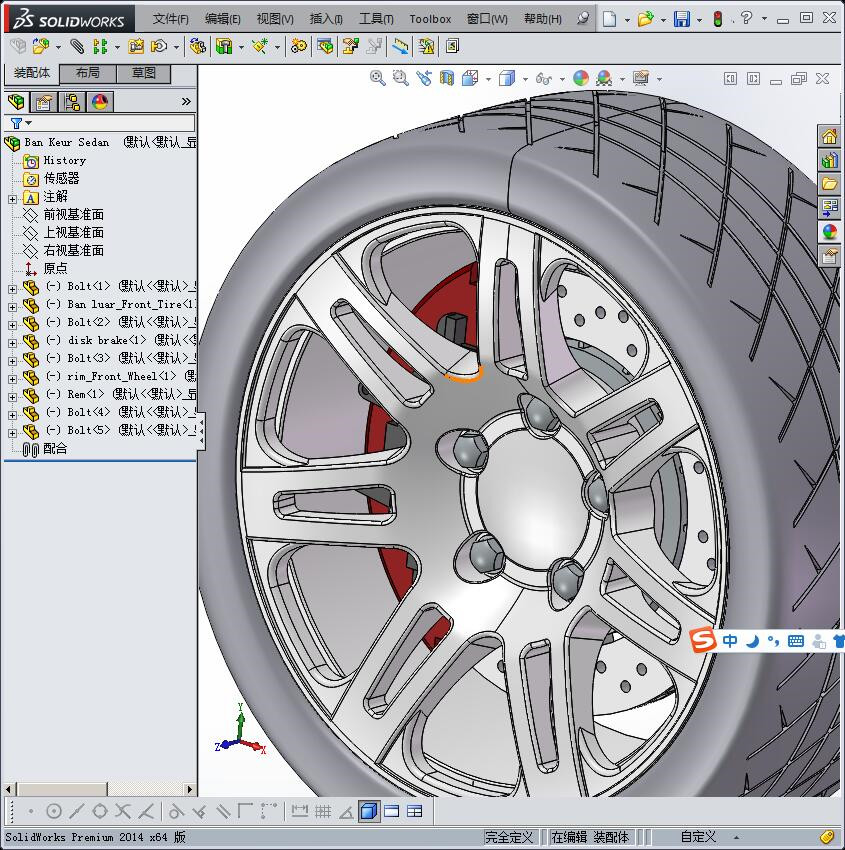
Task: Switch to the 草图 Sketch tab
Action: pyautogui.click(x=144, y=73)
